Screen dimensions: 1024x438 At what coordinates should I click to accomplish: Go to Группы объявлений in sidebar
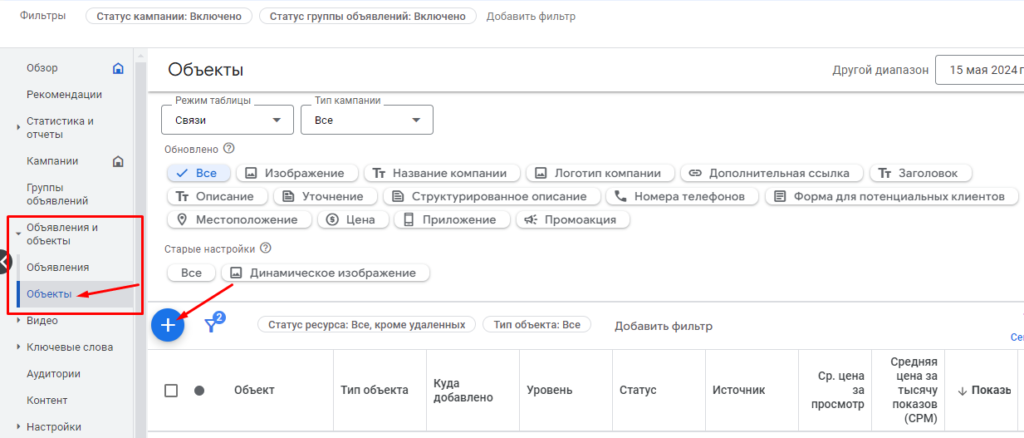[57, 195]
